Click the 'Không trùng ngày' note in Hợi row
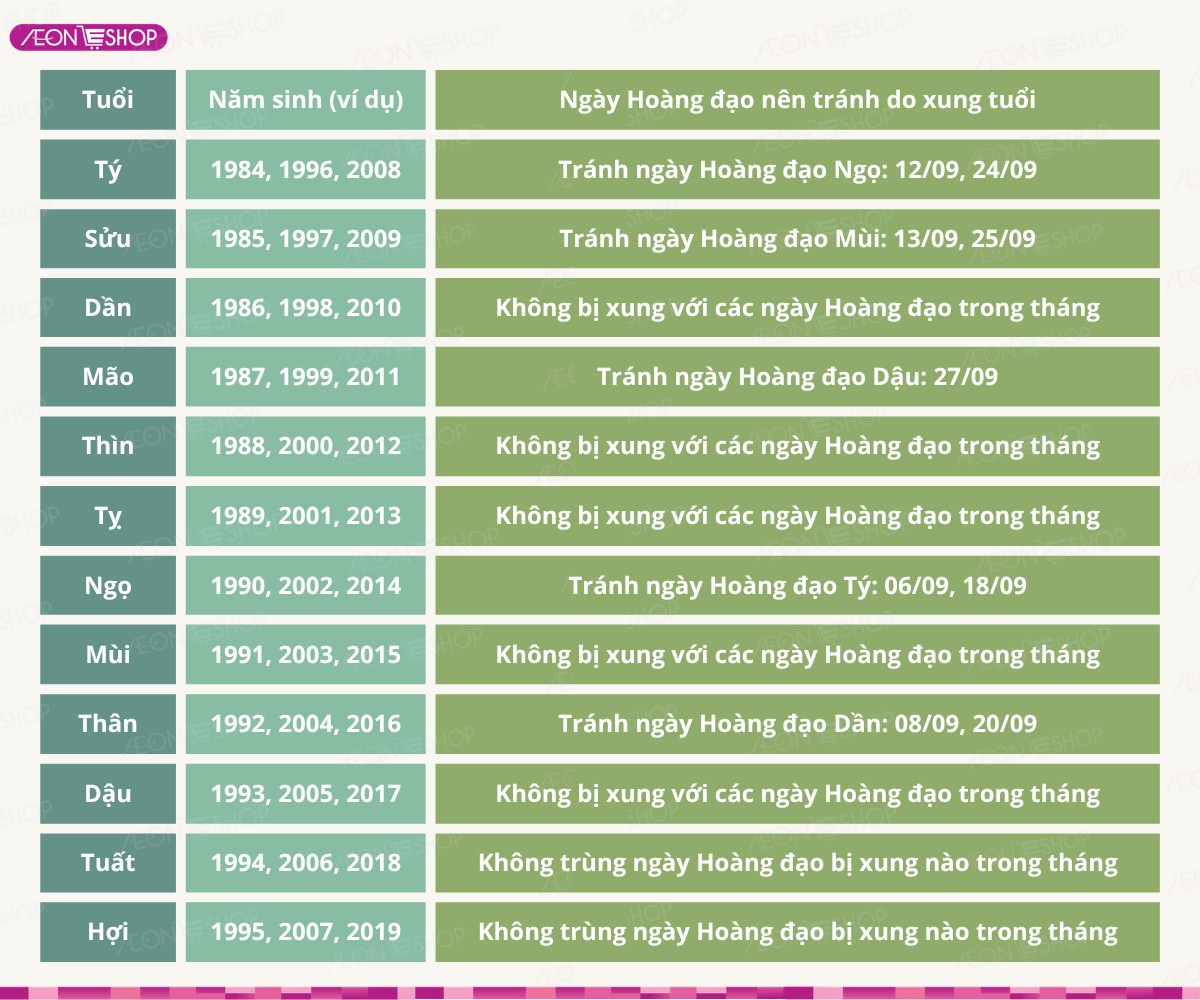The image size is (1200, 1000). 797,932
